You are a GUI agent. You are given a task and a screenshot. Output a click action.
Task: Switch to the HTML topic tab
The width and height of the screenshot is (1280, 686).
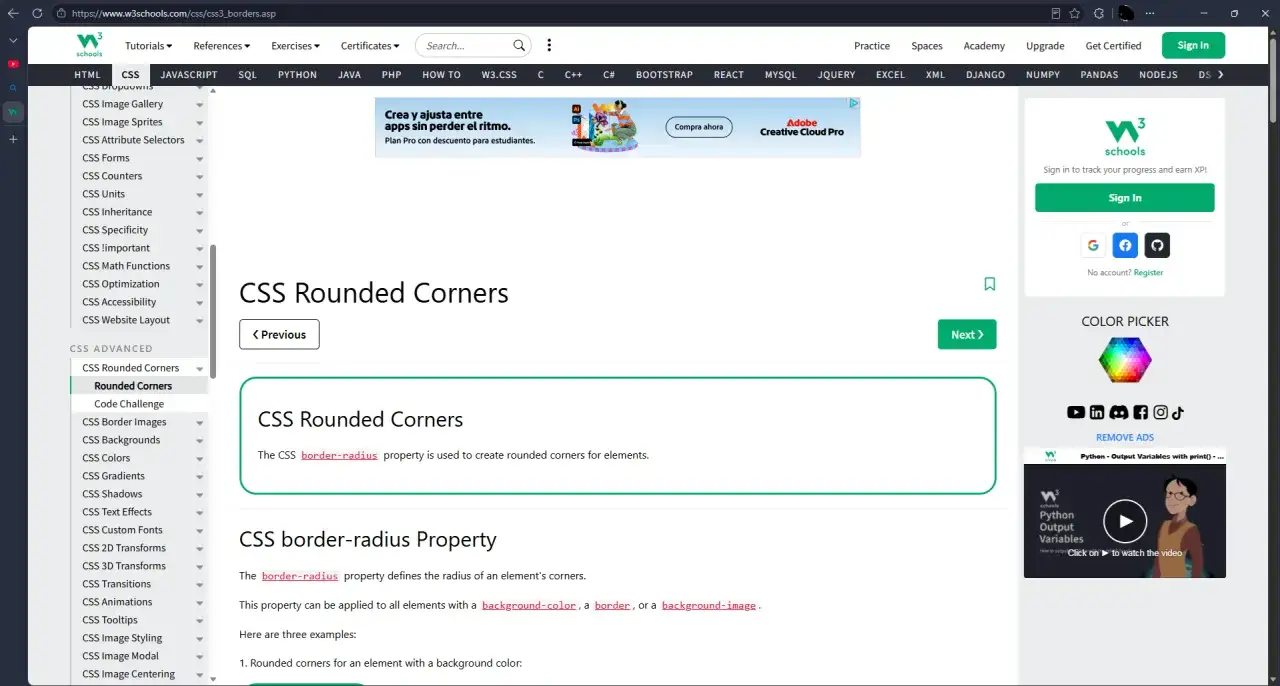coord(87,75)
